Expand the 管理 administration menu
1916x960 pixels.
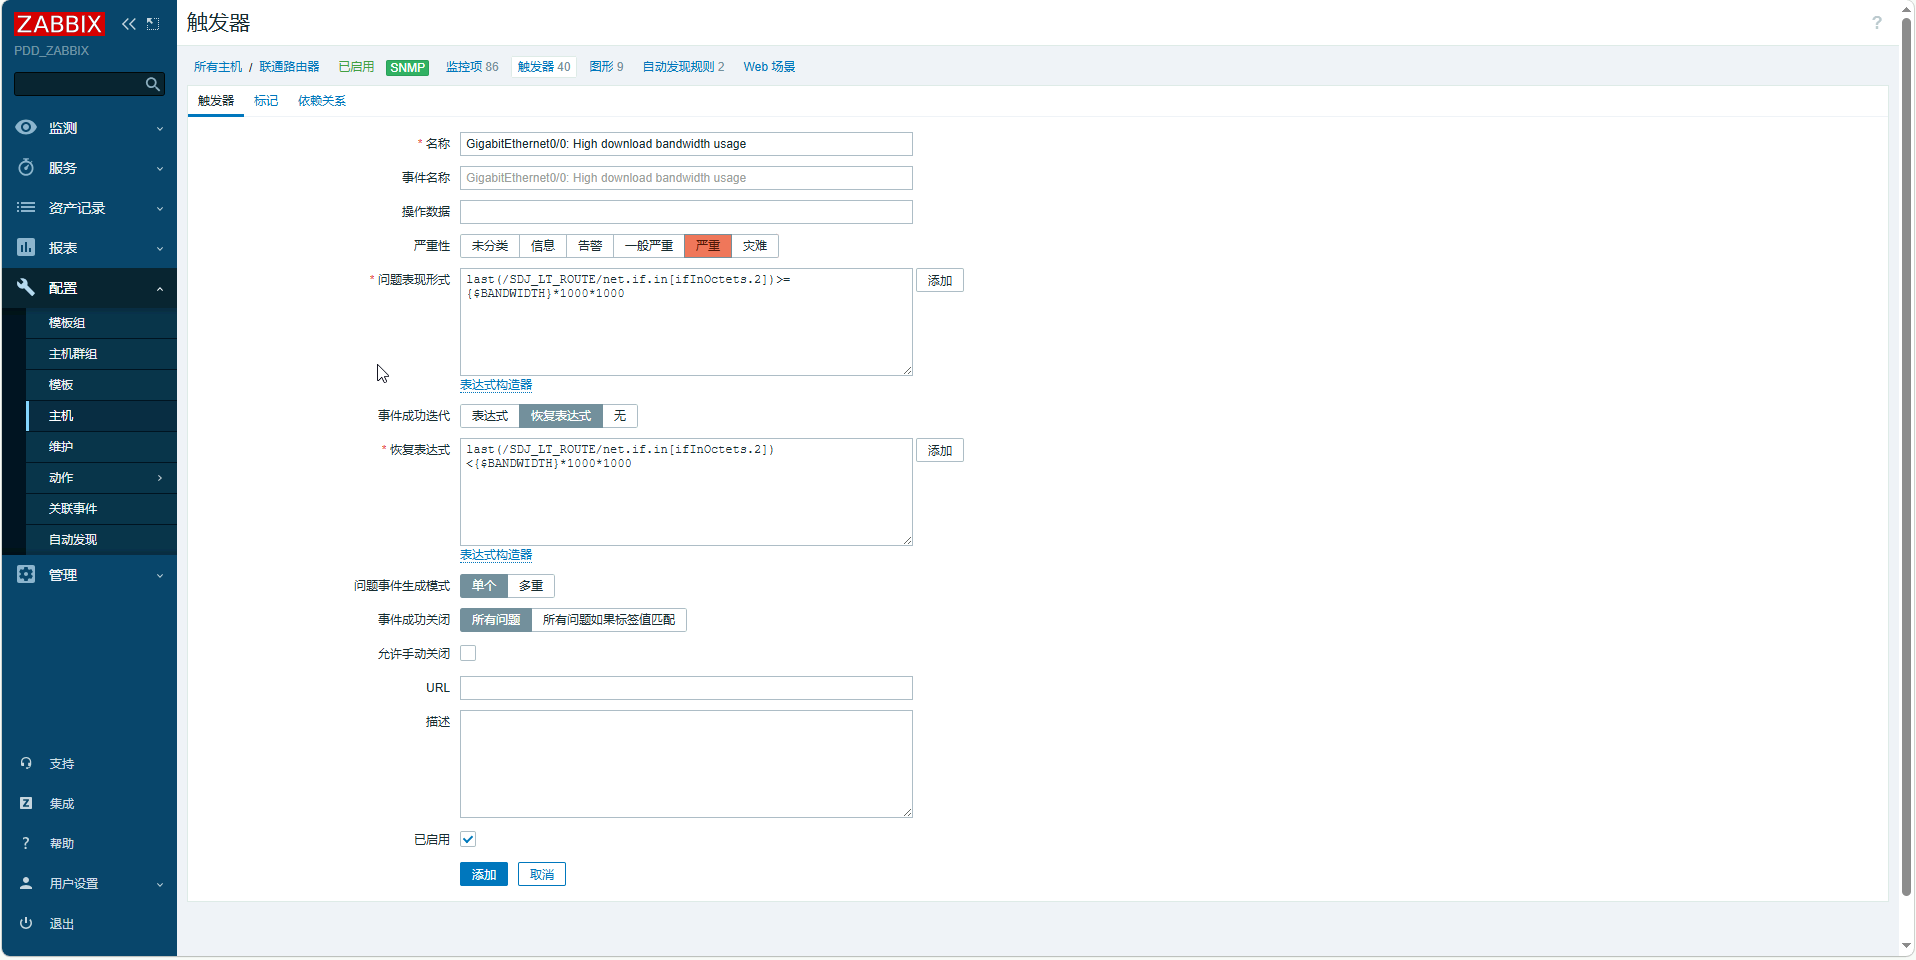(x=88, y=575)
